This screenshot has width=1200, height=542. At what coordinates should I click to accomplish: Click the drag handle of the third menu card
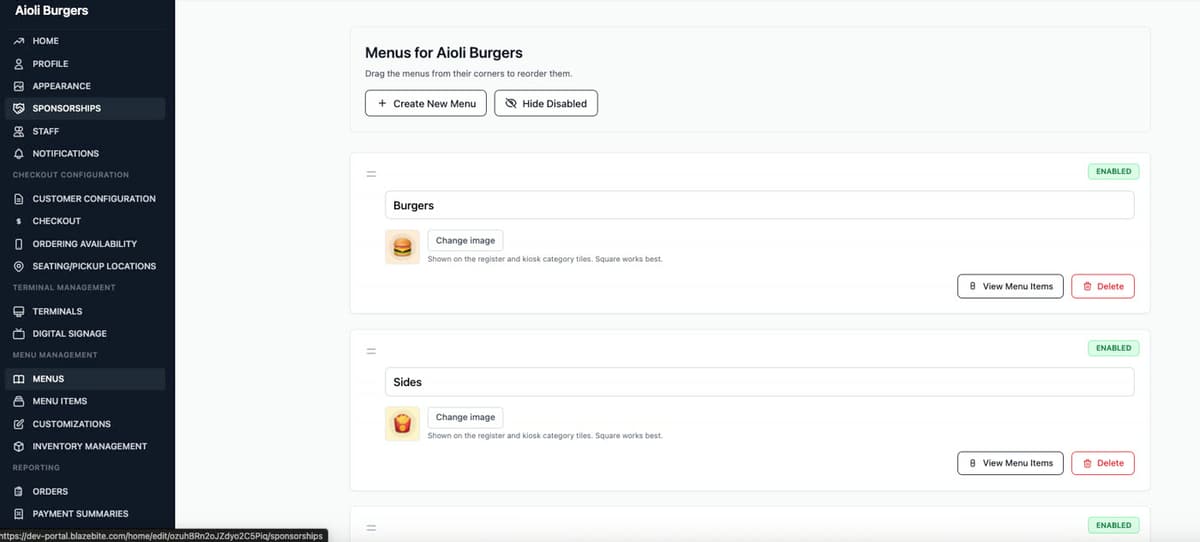(370, 528)
